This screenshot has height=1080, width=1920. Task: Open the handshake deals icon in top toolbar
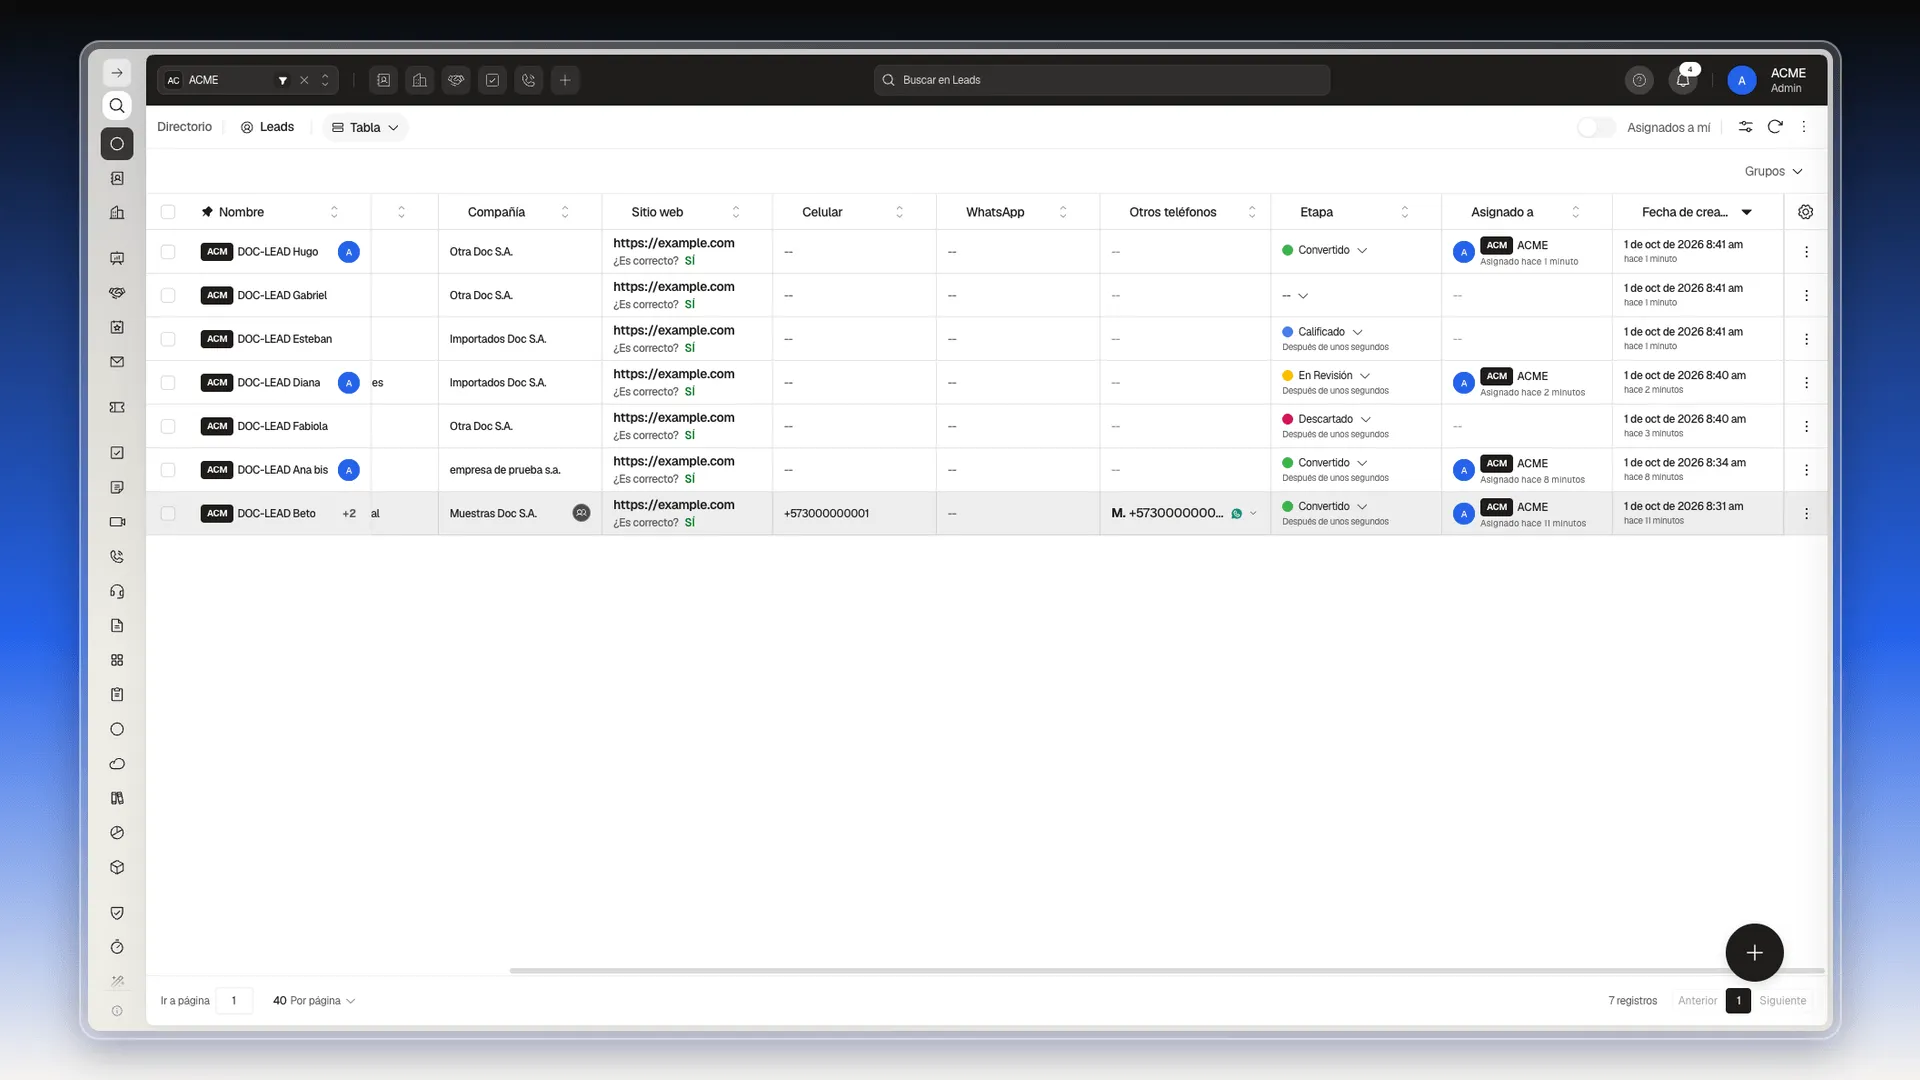[x=456, y=80]
